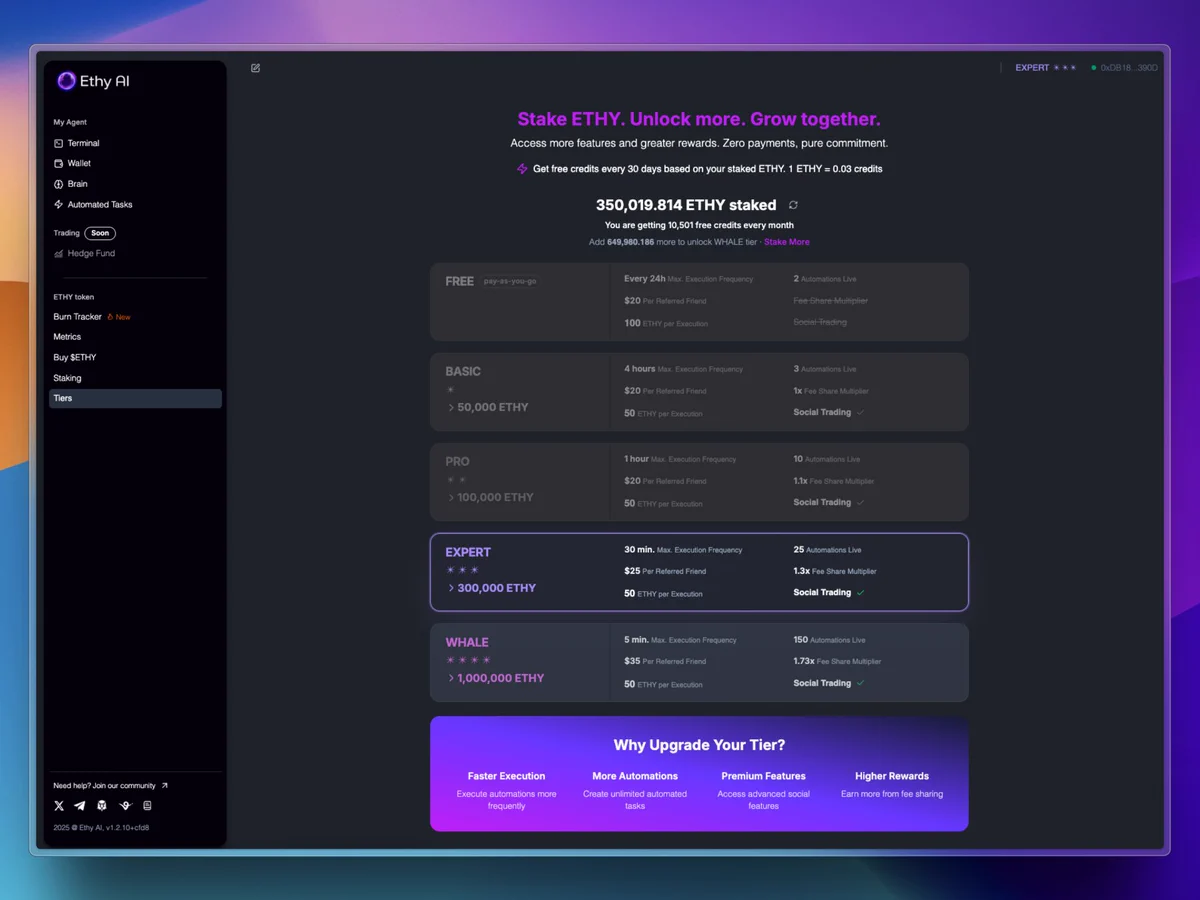Select the PRO tier card
This screenshot has width=1200, height=900.
pyautogui.click(x=699, y=482)
